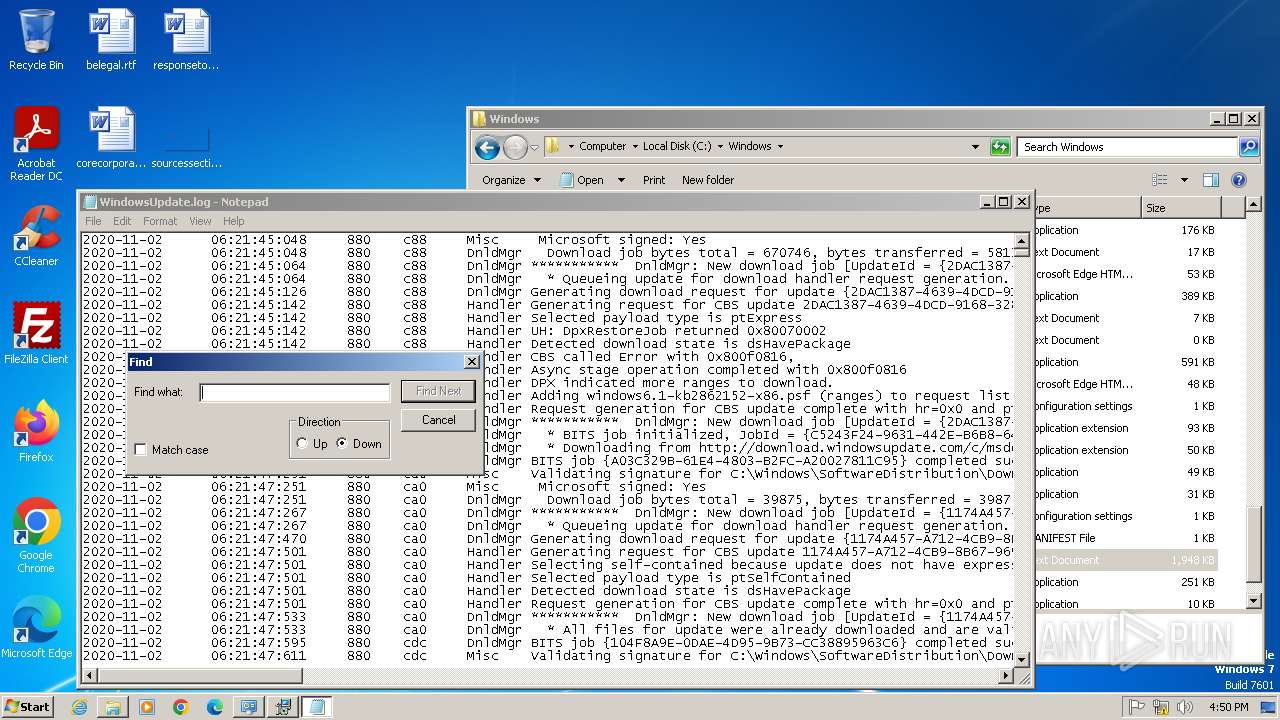This screenshot has width=1280, height=720.
Task: Click the Notepad vertical scrollbar down arrow
Action: (x=1022, y=659)
